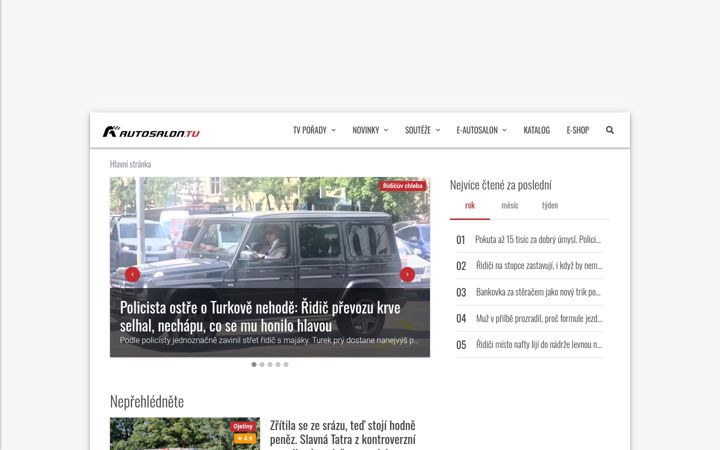Image resolution: width=720 pixels, height=450 pixels.
Task: Open the Autosalon.tv logo homepage link
Action: 151,132
